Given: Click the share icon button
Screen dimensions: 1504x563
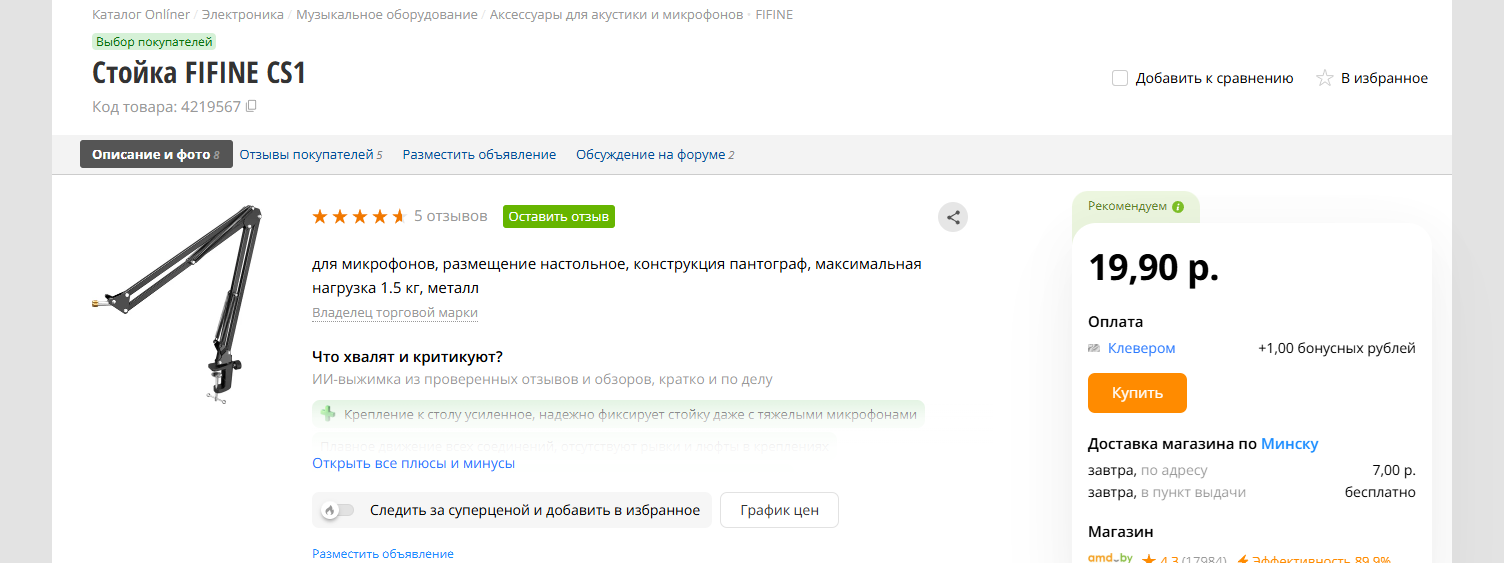Looking at the screenshot, I should click(x=953, y=217).
